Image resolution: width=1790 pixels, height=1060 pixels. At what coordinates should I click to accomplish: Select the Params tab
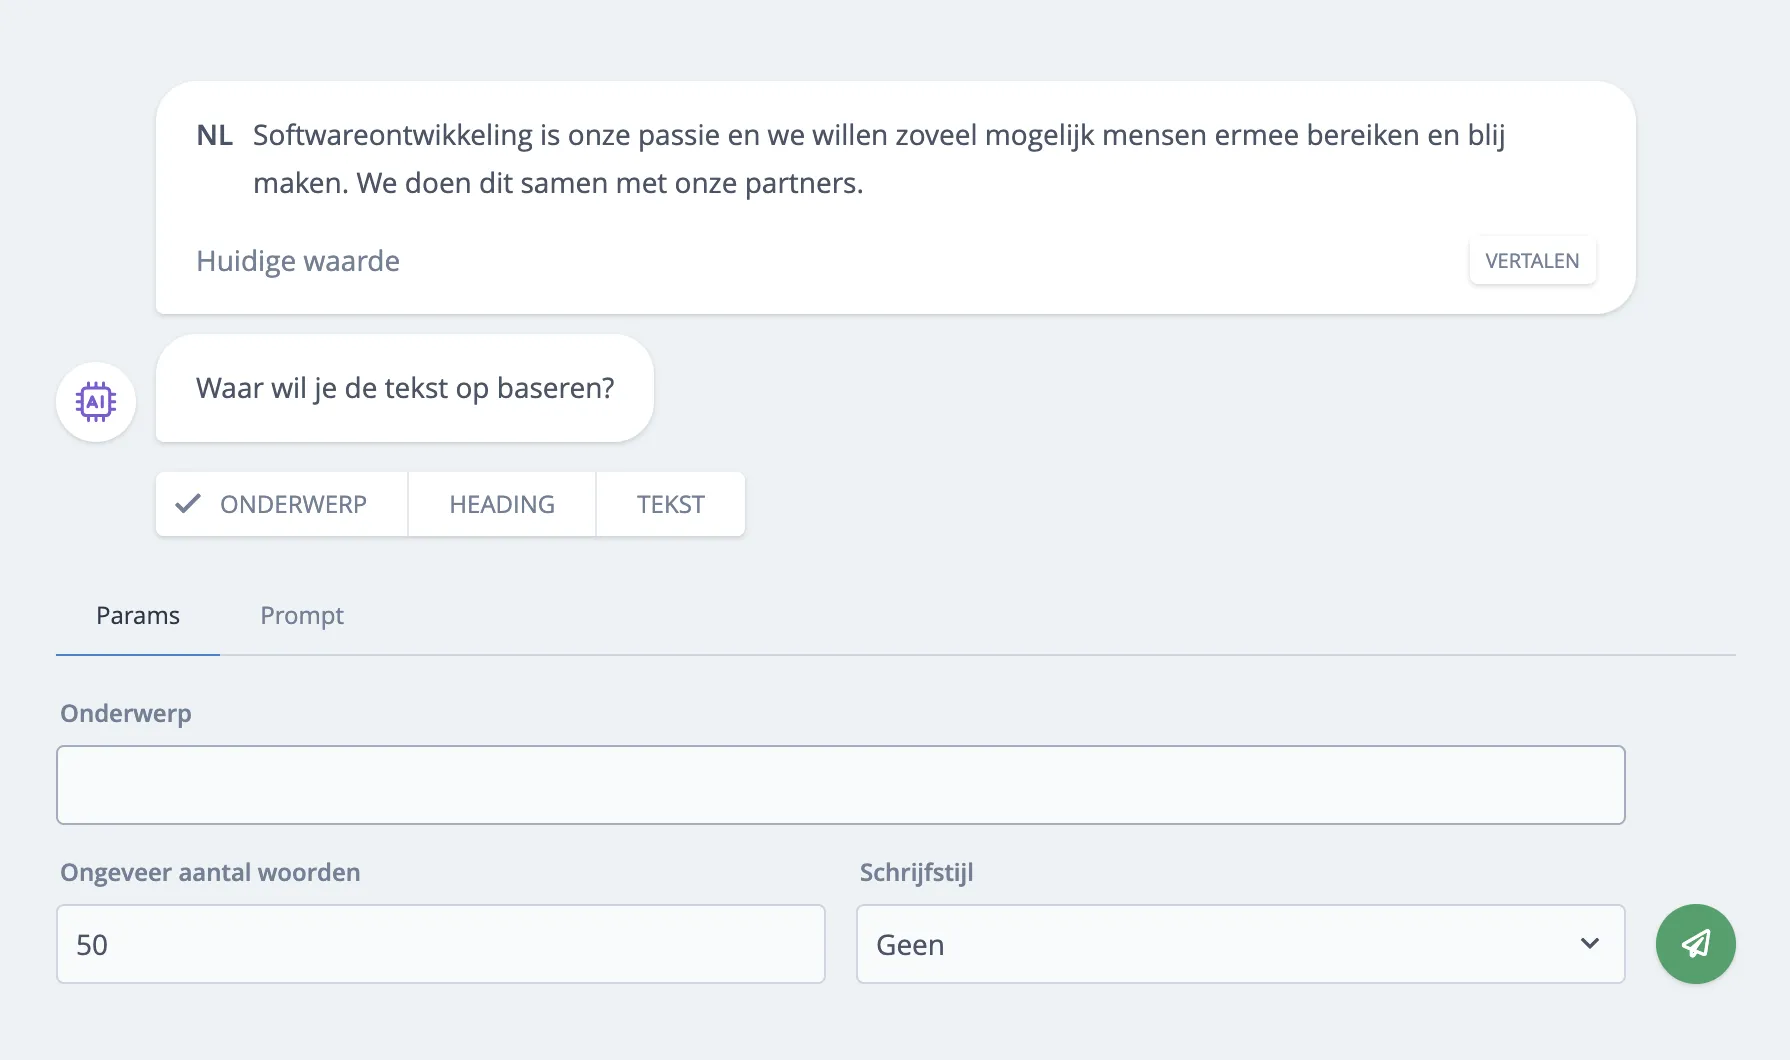click(137, 615)
